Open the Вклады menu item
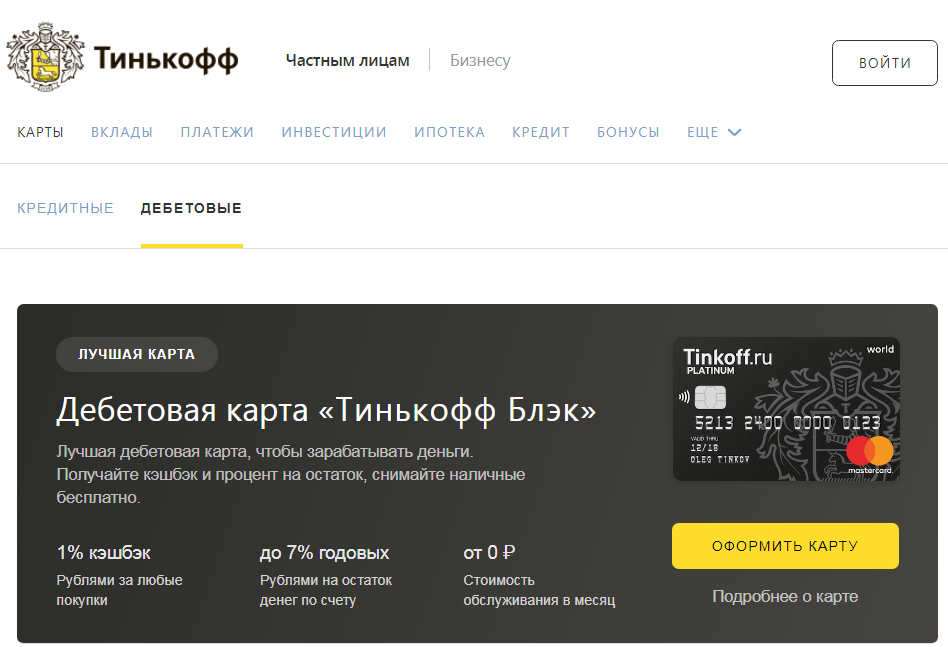This screenshot has height=647, width=948. point(122,132)
